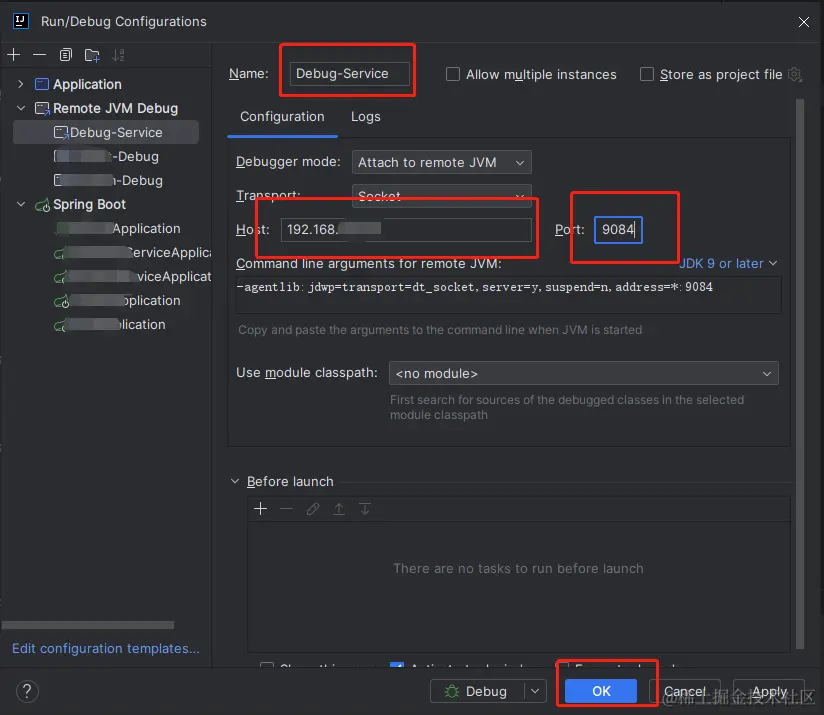Click the Application node icon in tree
This screenshot has width=824, height=715.
42,84
